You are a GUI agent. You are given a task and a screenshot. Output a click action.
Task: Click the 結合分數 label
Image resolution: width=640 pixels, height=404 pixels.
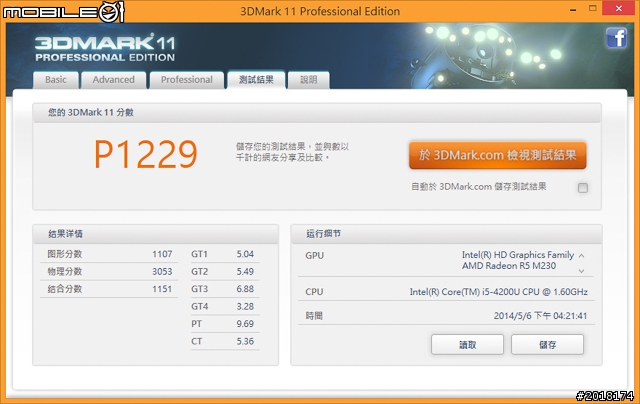pos(64,289)
